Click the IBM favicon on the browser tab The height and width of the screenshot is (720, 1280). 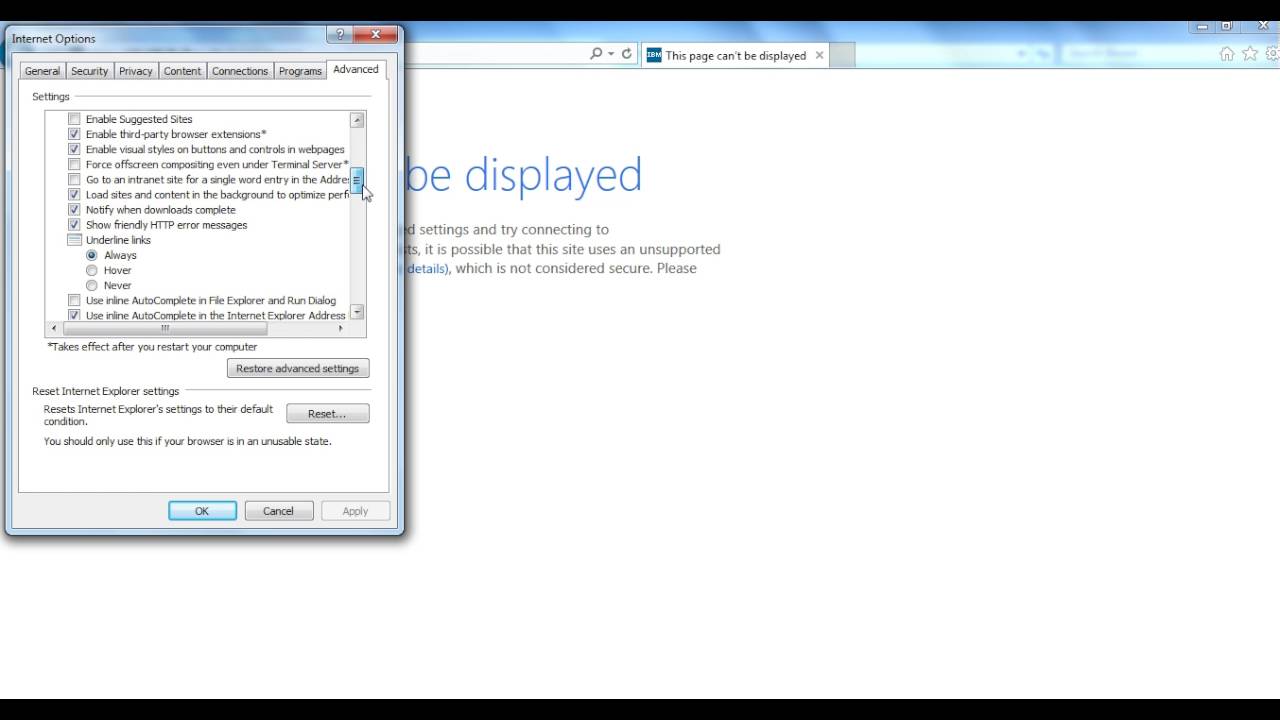654,55
